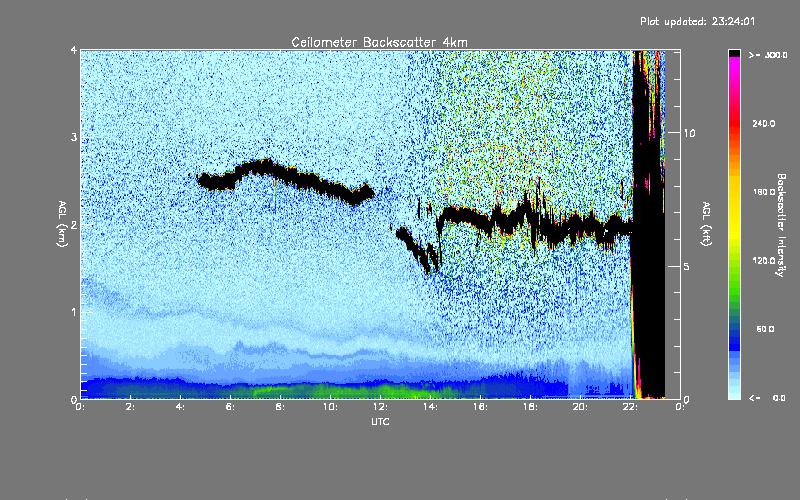800x500 pixels.
Task: Click the '14:' hour tick label
Action: pos(430,407)
